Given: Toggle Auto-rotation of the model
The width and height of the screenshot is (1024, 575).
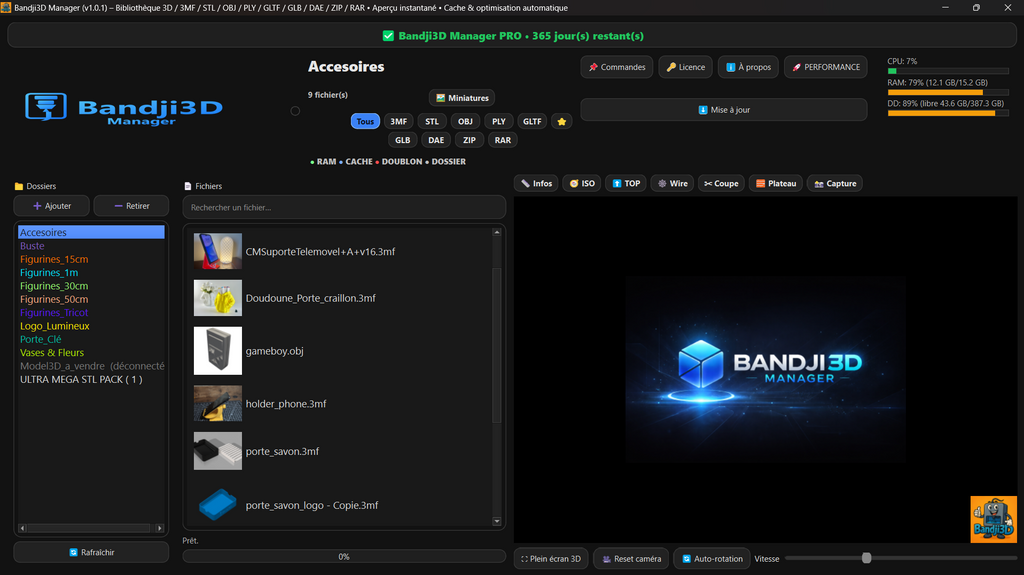Looking at the screenshot, I should point(712,559).
